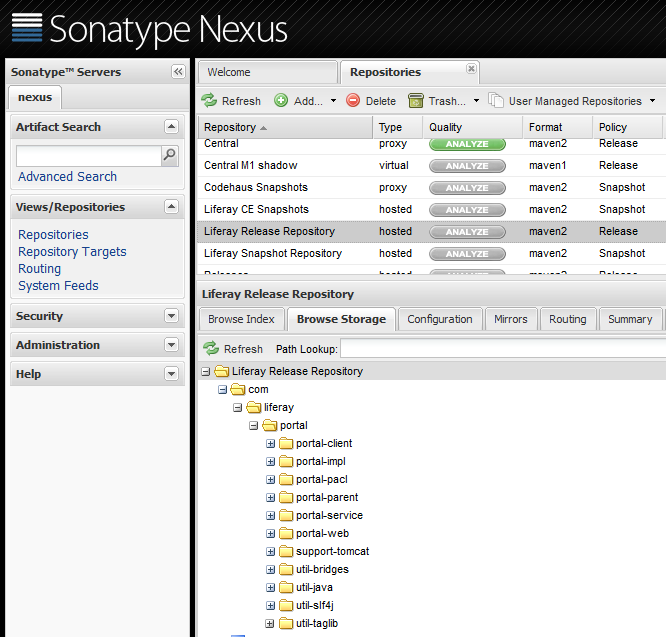Click the portal-parent folder icon

286,497
